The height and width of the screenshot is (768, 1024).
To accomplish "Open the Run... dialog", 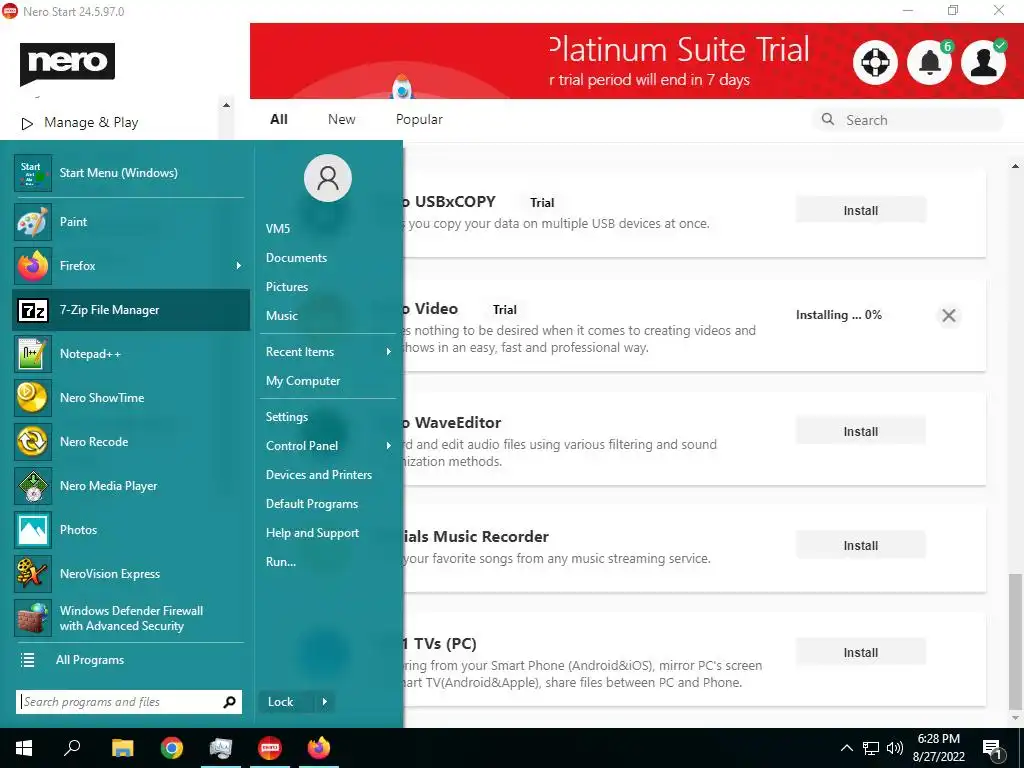I will (281, 562).
